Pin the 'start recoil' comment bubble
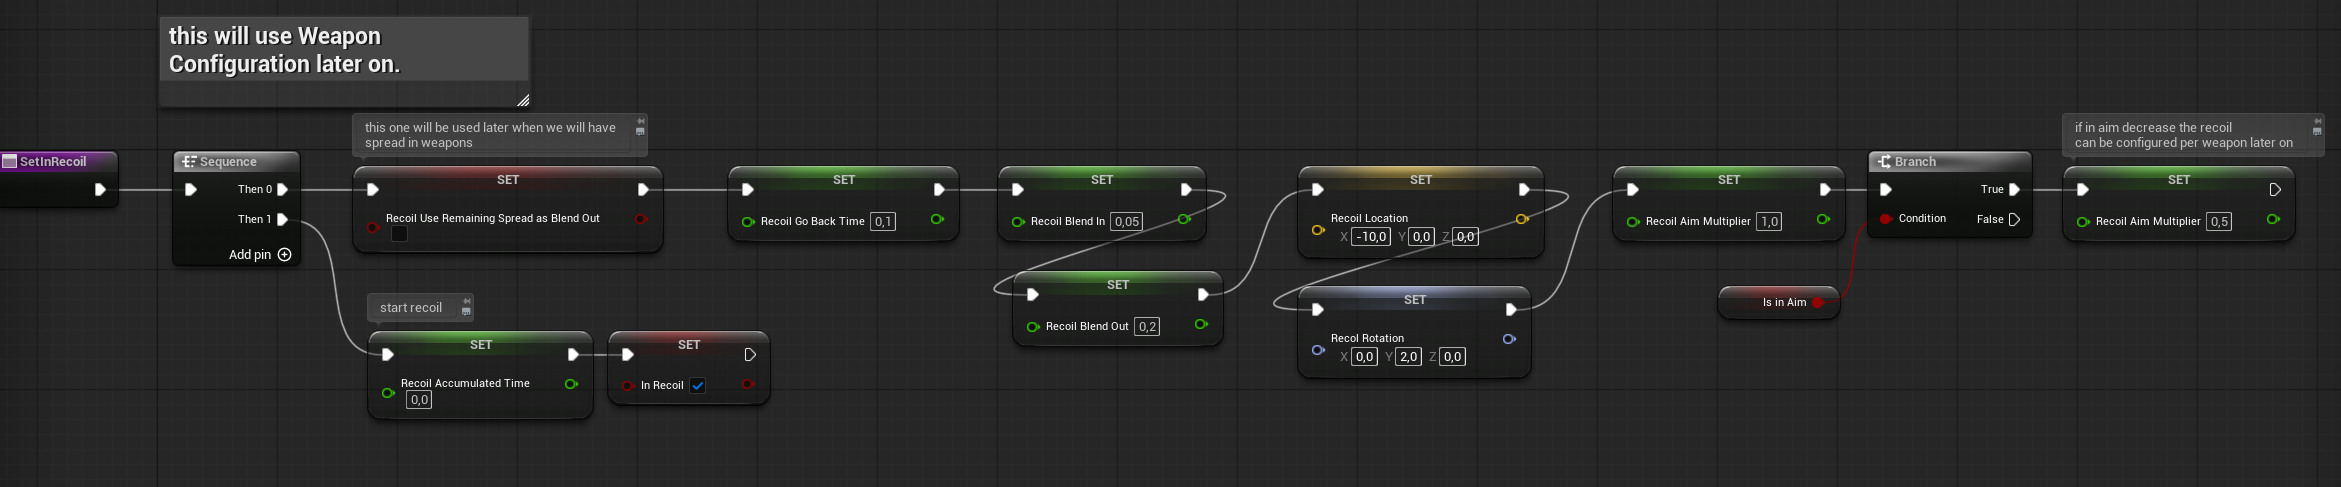The width and height of the screenshot is (2341, 487). coord(466,301)
